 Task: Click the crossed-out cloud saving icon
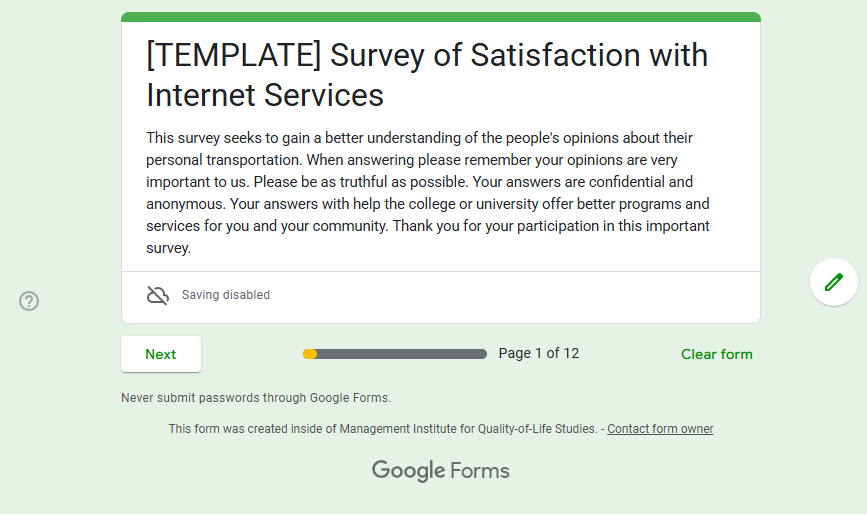(158, 295)
